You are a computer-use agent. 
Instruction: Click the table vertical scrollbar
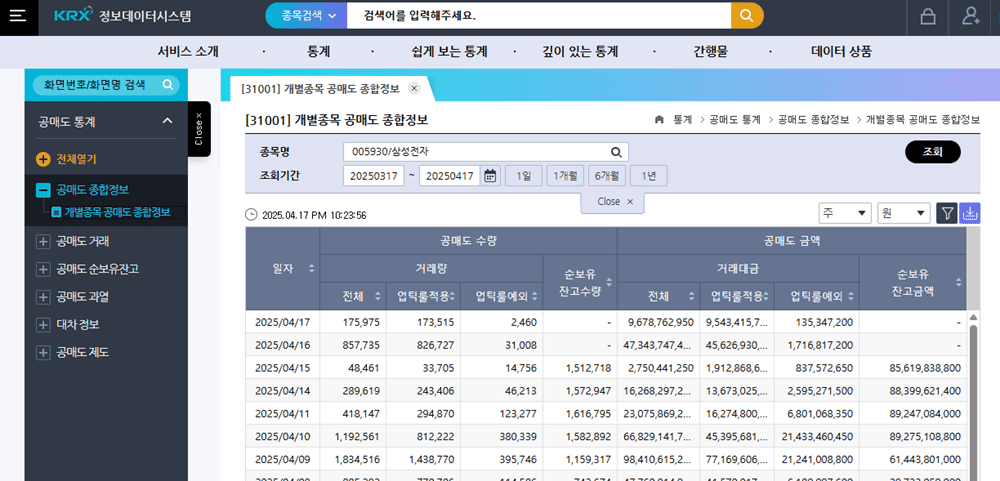(x=973, y=402)
